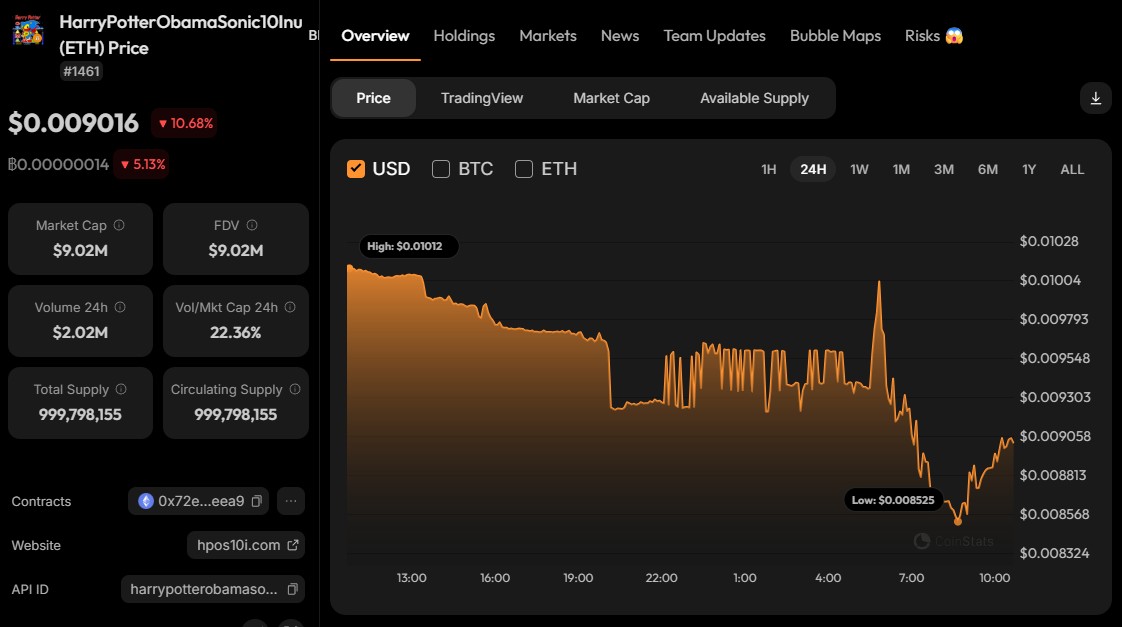Click the BTC price ฿0.00000014

click(58, 165)
